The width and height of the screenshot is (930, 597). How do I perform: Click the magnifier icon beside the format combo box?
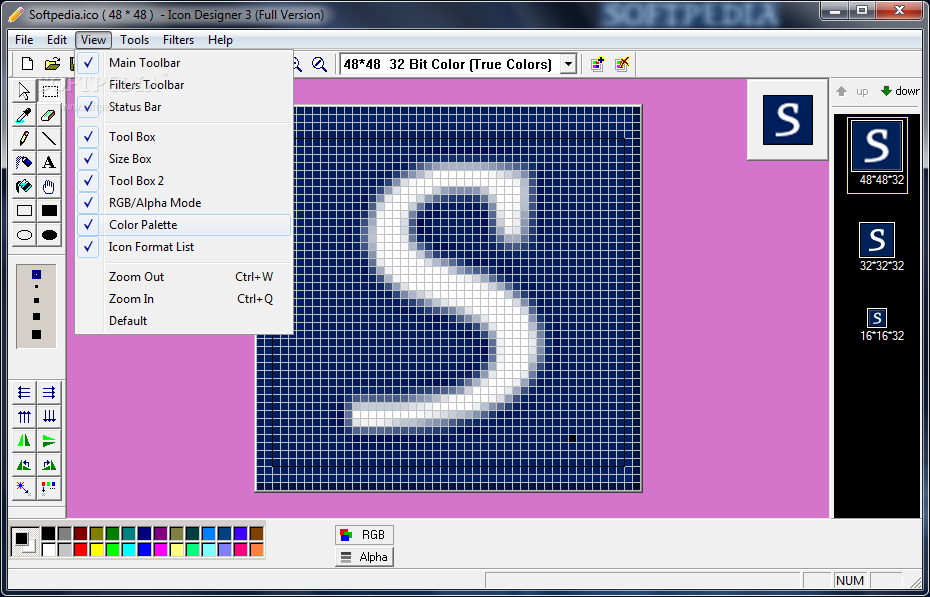click(x=319, y=64)
